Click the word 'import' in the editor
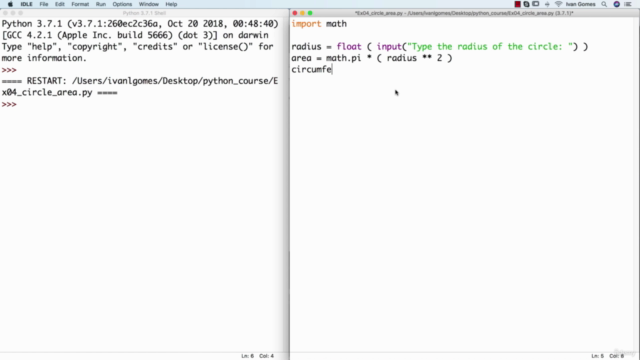 (306, 24)
